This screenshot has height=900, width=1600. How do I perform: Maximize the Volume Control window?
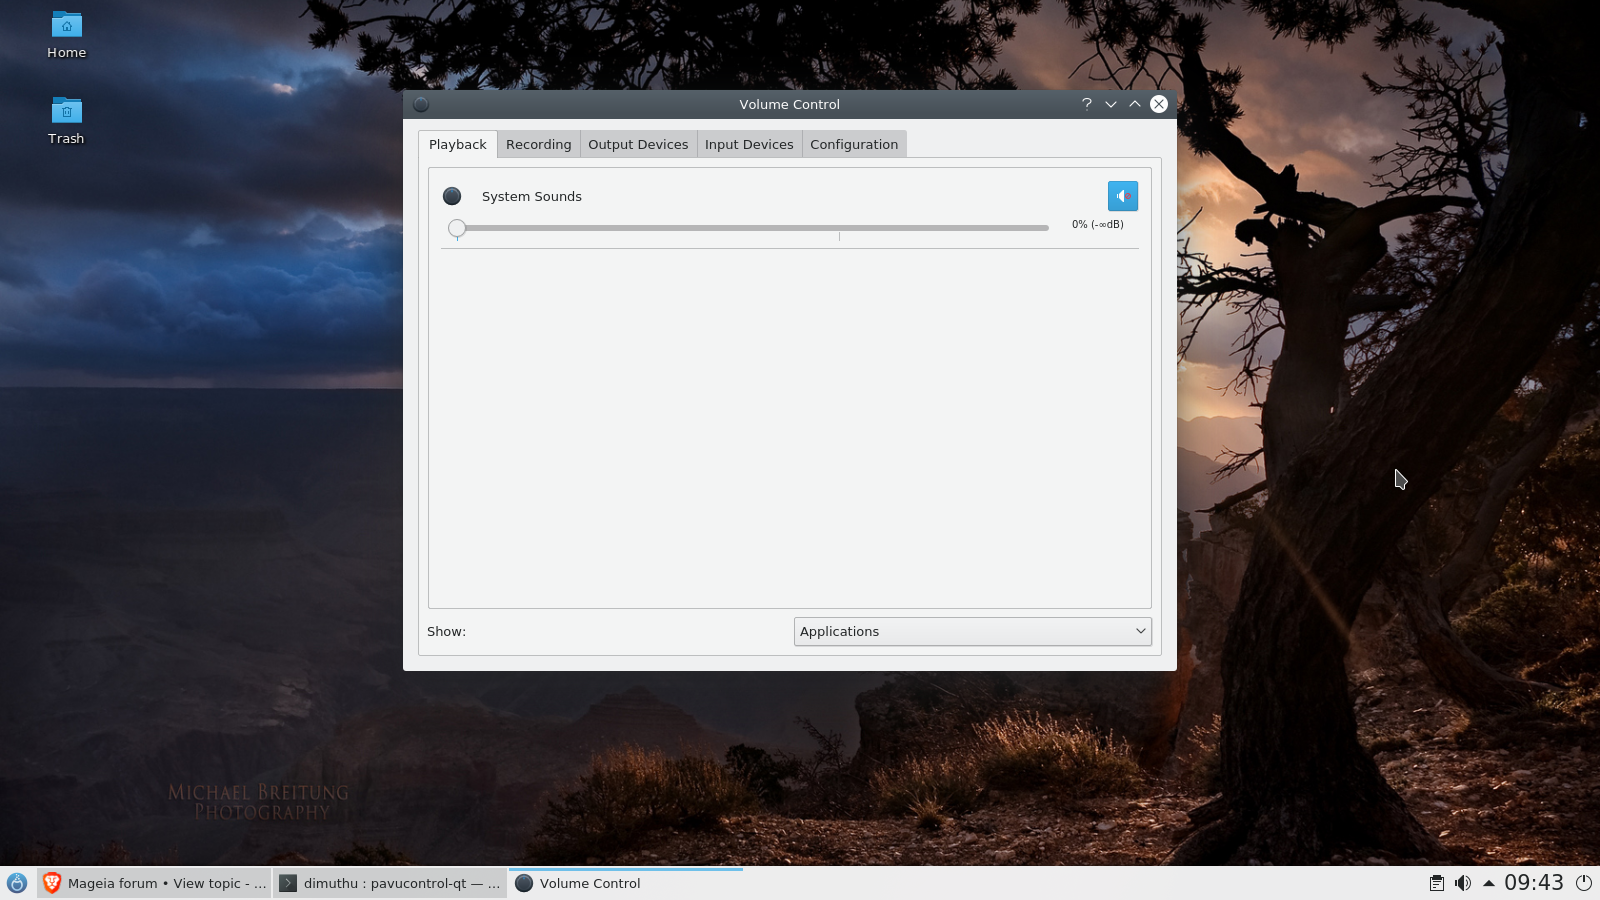1135,104
